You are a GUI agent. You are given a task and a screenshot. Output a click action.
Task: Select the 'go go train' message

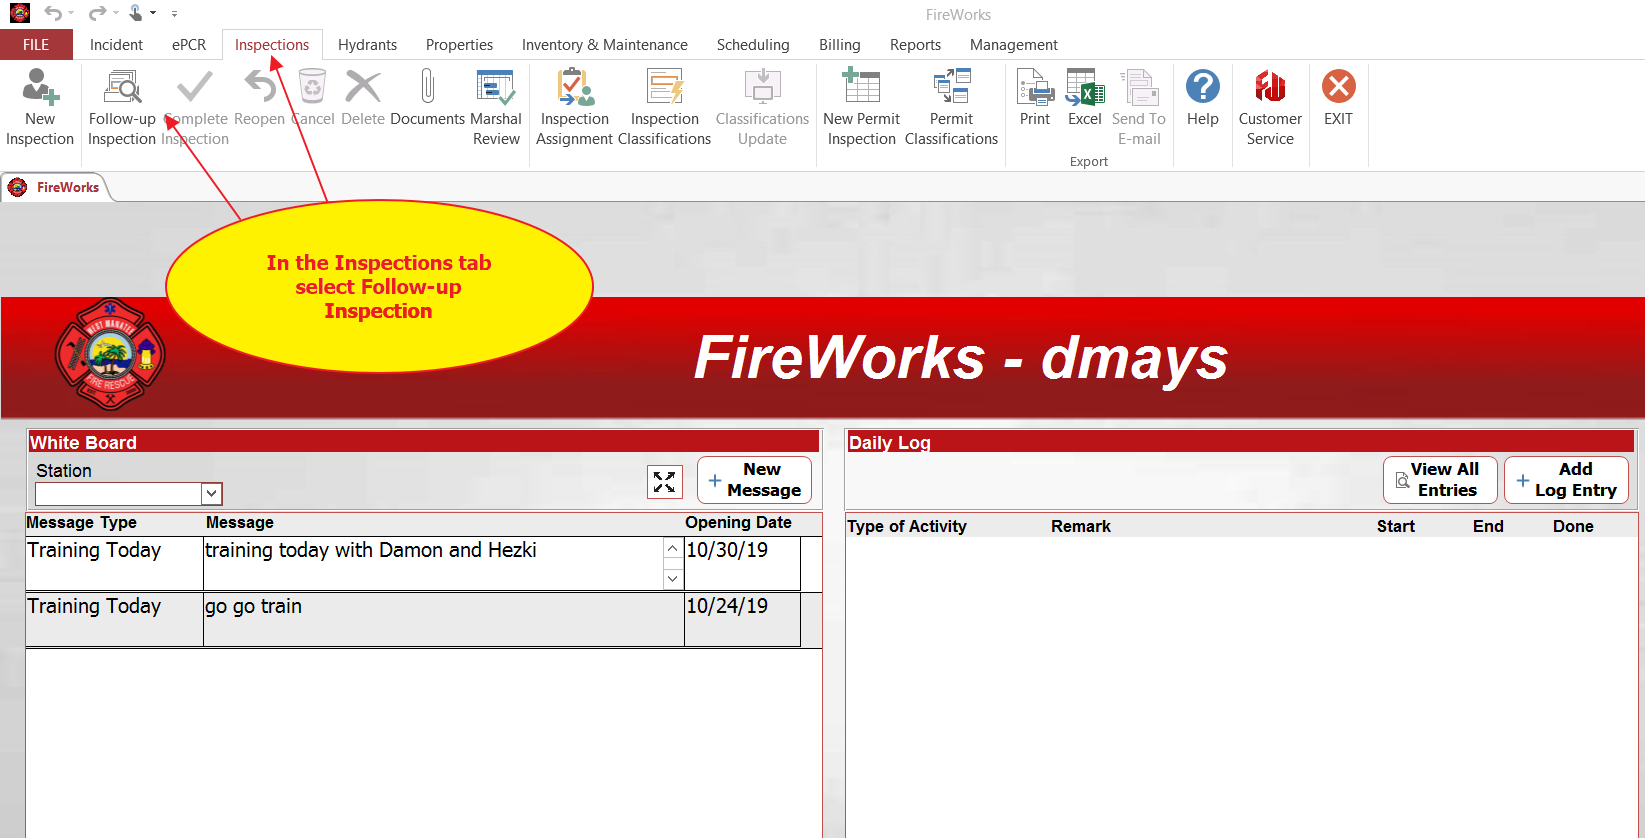click(x=444, y=620)
